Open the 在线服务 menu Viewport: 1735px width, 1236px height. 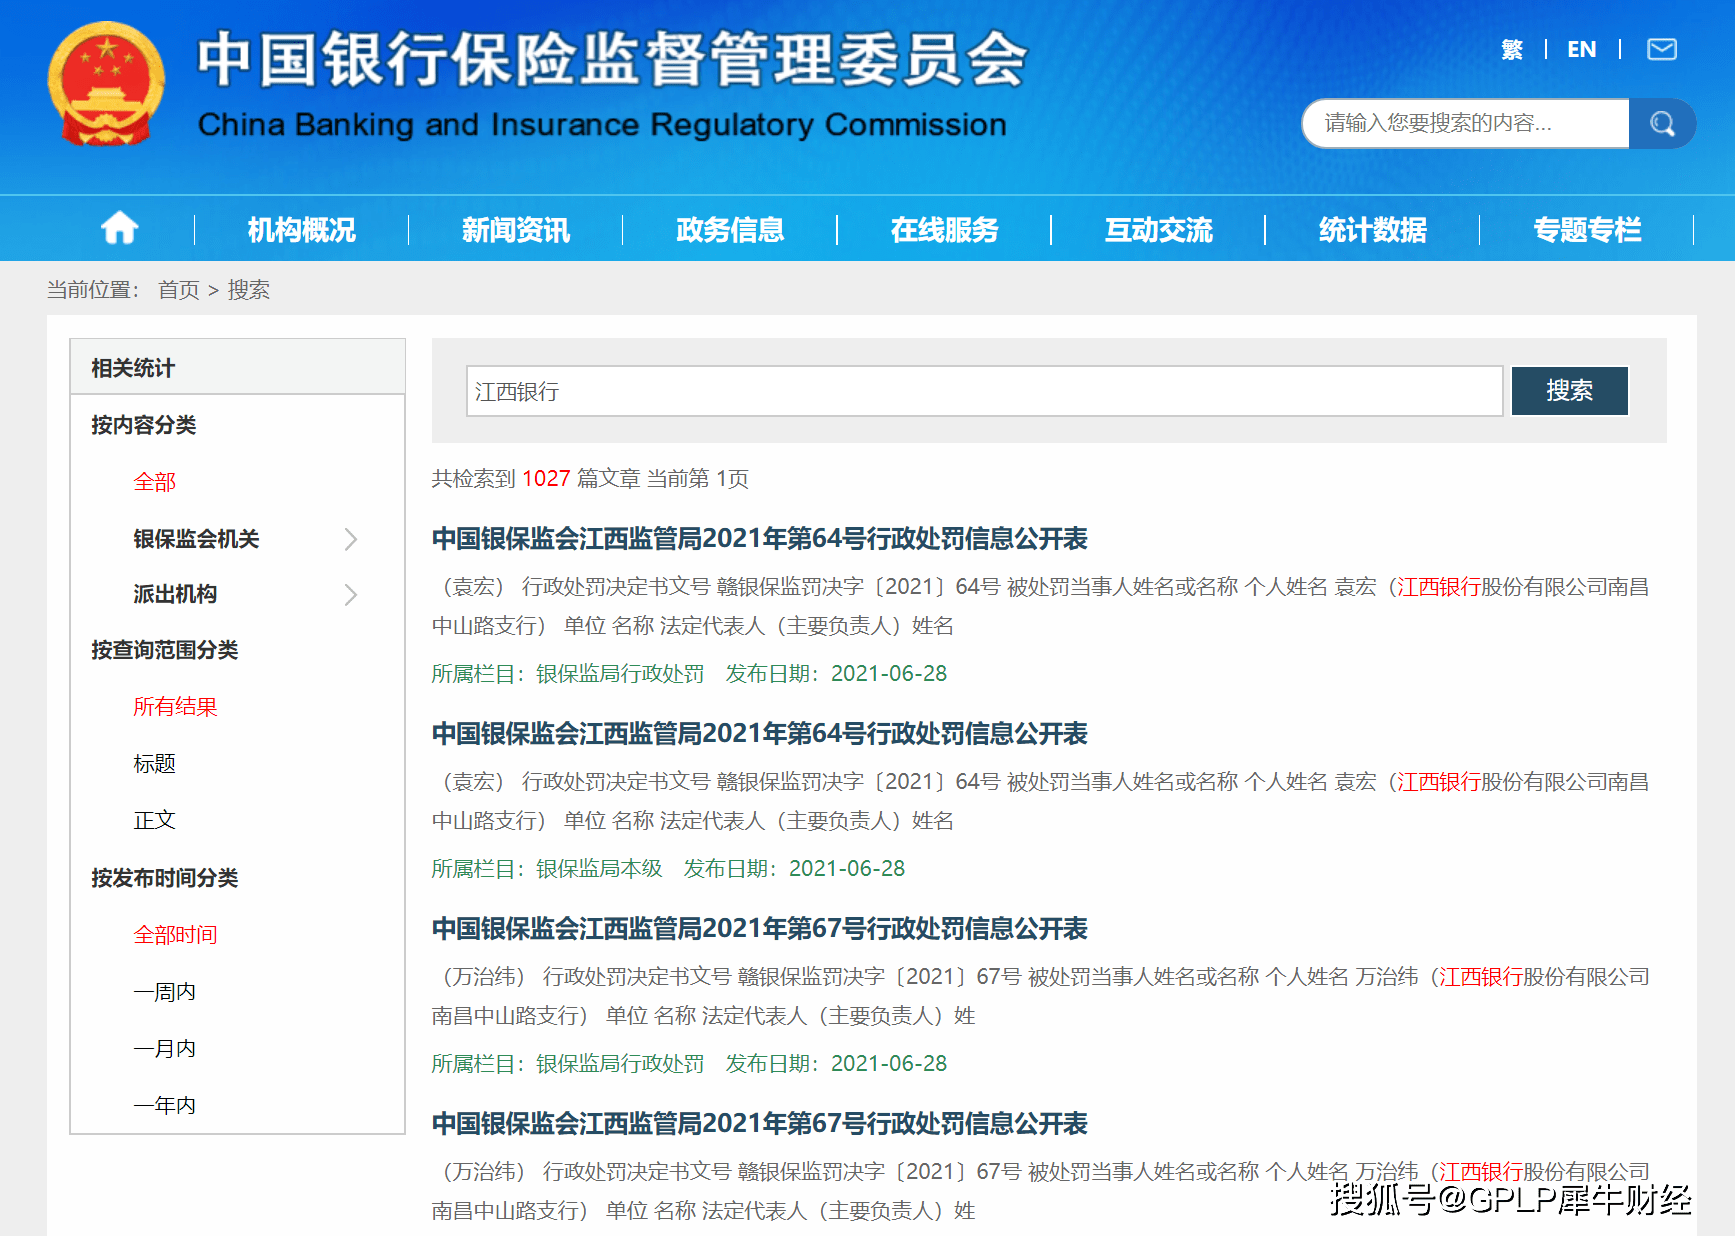944,230
